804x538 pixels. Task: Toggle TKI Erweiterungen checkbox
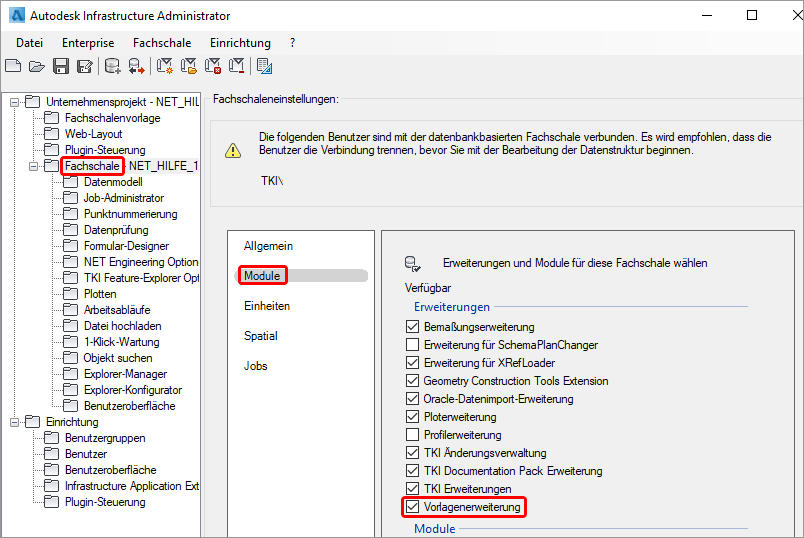click(x=412, y=489)
